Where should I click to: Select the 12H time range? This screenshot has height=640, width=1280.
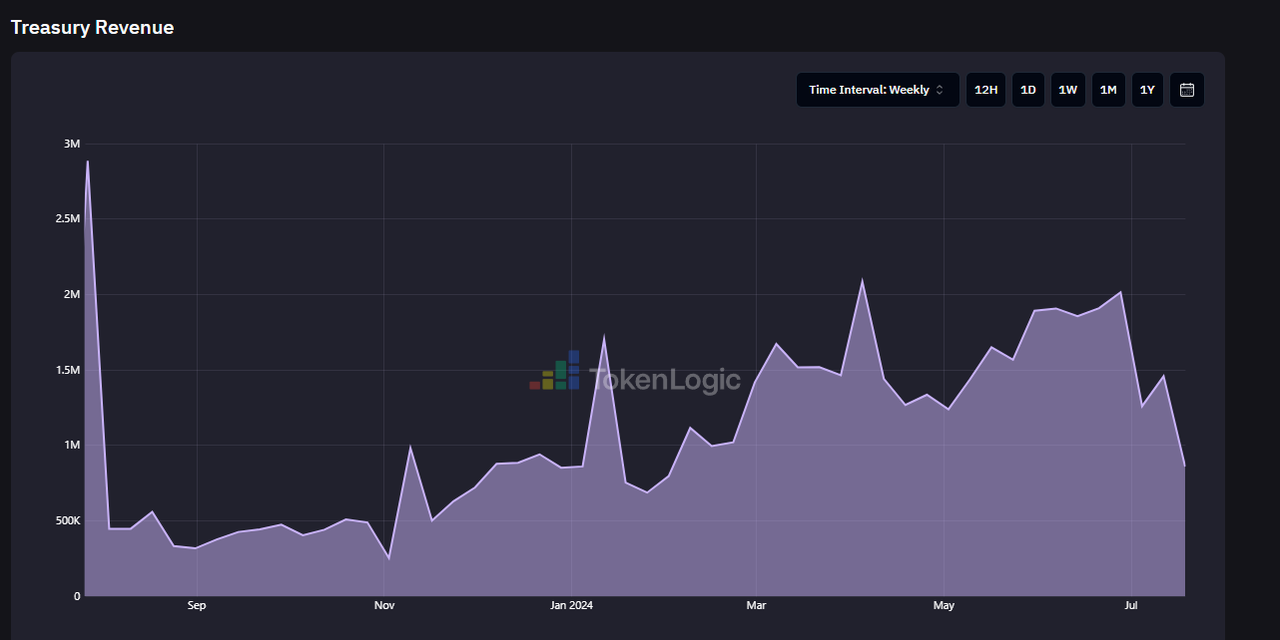986,90
